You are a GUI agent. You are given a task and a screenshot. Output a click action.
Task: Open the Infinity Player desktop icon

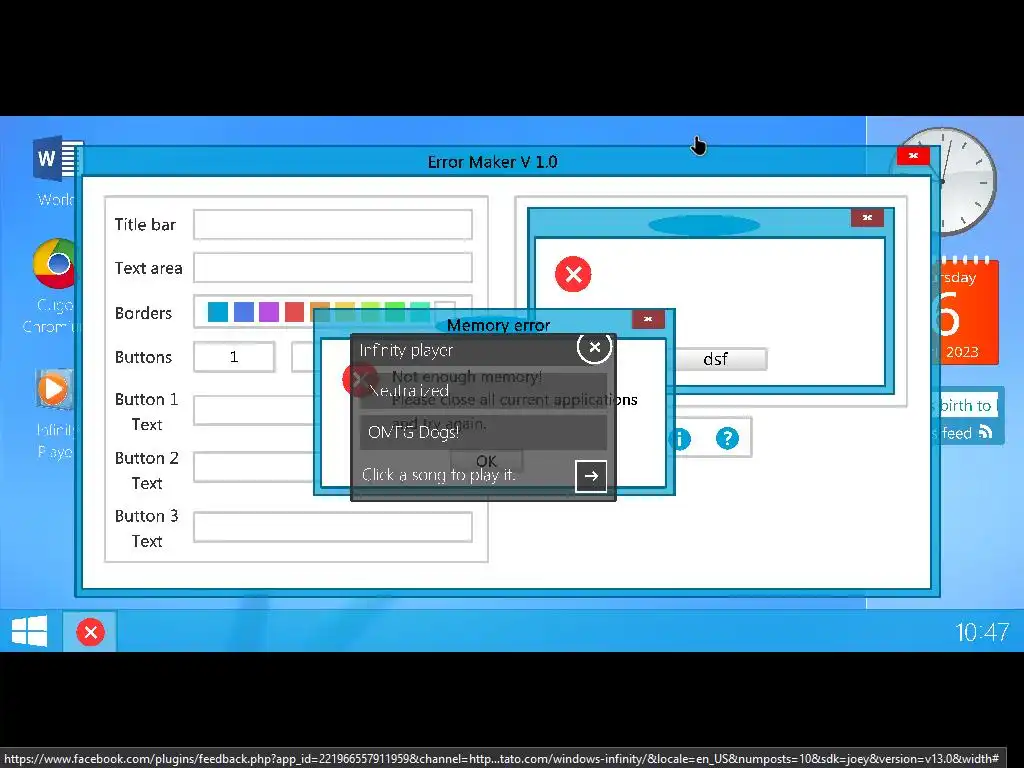pyautogui.click(x=54, y=390)
